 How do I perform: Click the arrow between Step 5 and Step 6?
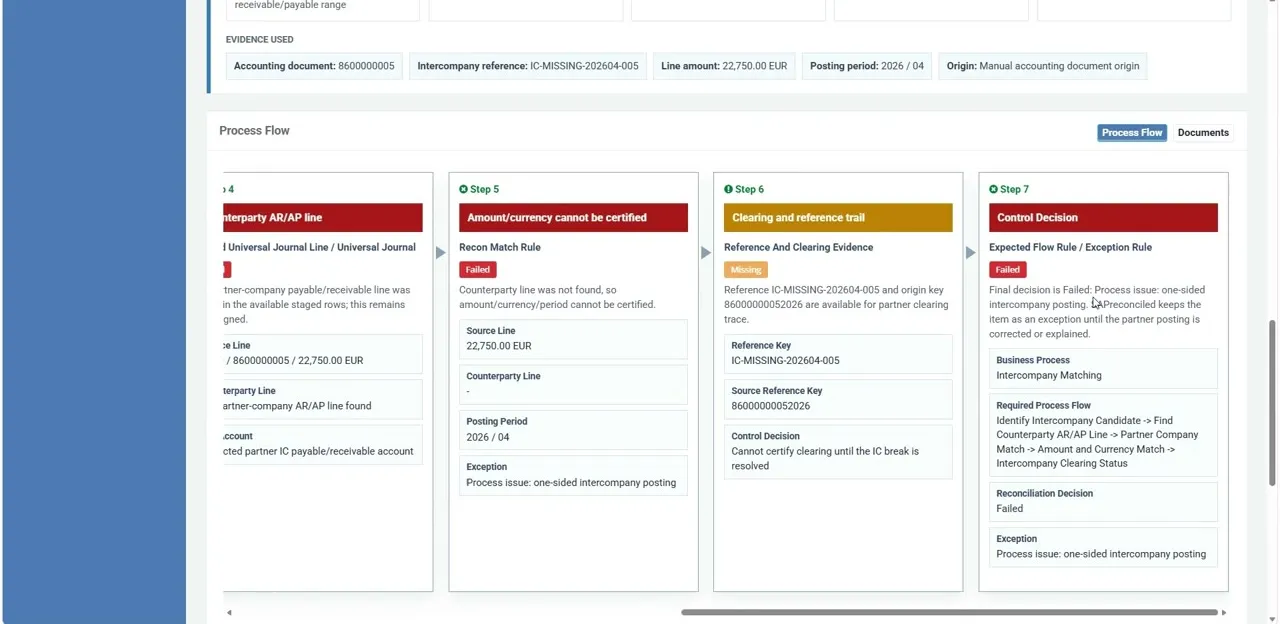706,253
